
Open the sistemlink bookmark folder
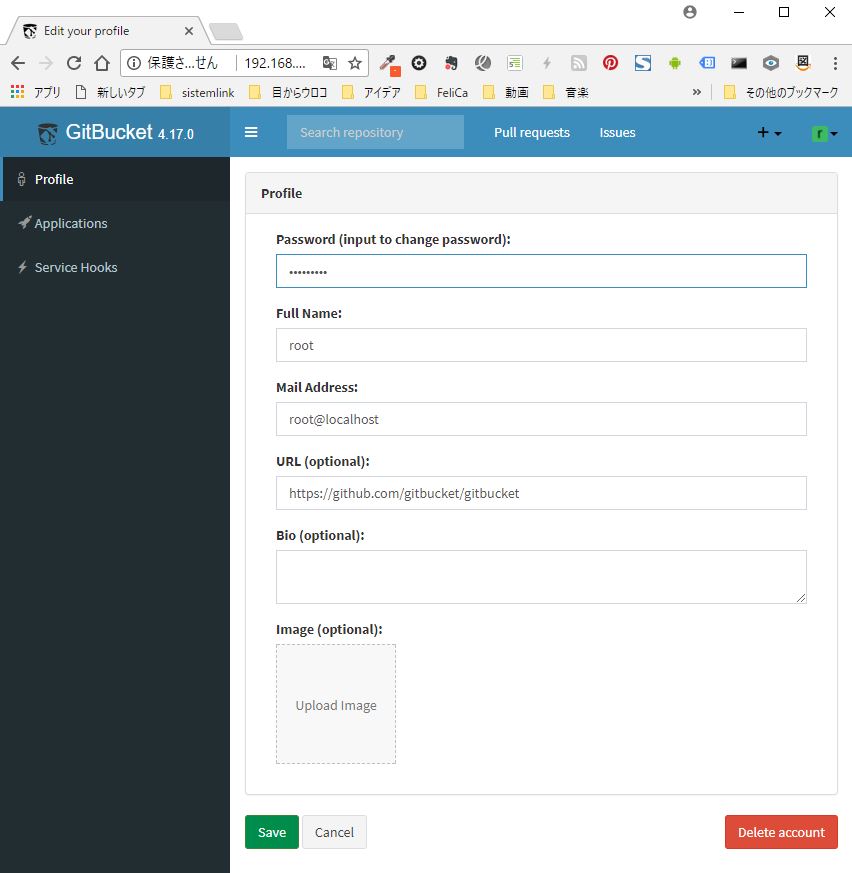pos(197,92)
